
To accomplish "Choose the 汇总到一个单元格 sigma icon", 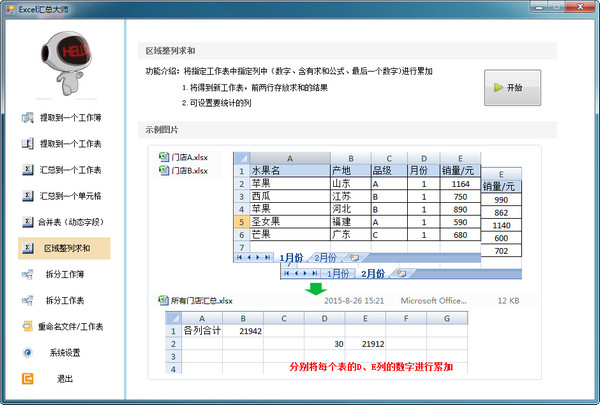I will click(x=28, y=196).
